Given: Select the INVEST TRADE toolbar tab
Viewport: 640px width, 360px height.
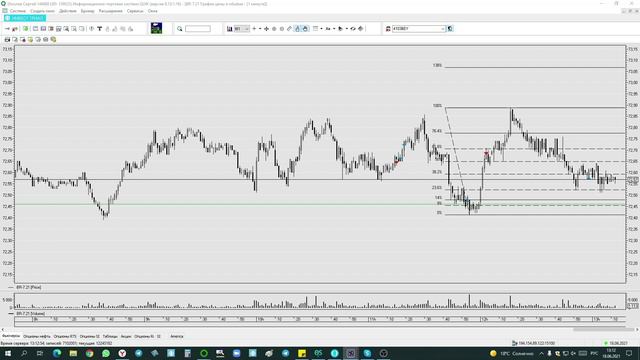Looking at the screenshot, I should (25, 18).
